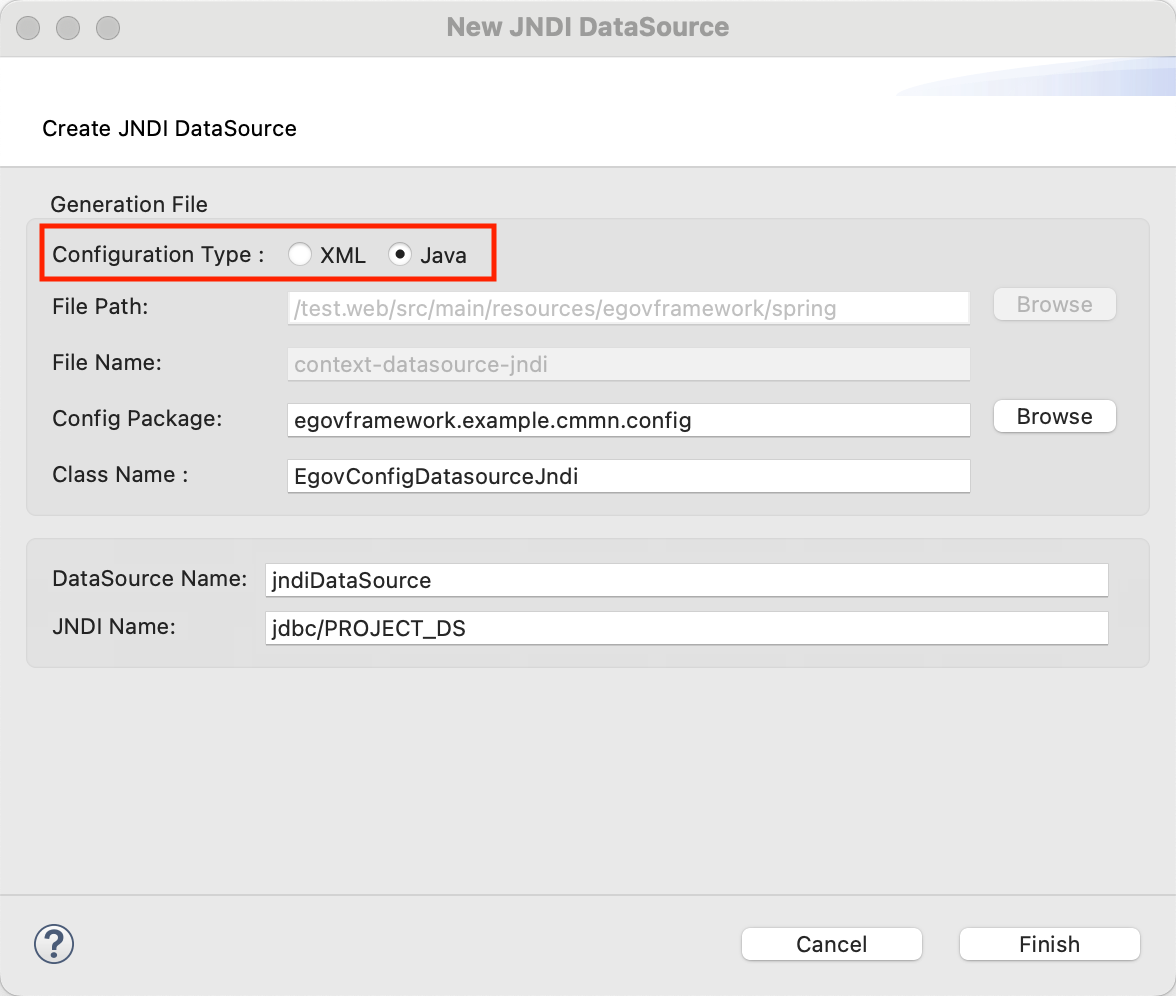Select the Java configuration type

[400, 255]
